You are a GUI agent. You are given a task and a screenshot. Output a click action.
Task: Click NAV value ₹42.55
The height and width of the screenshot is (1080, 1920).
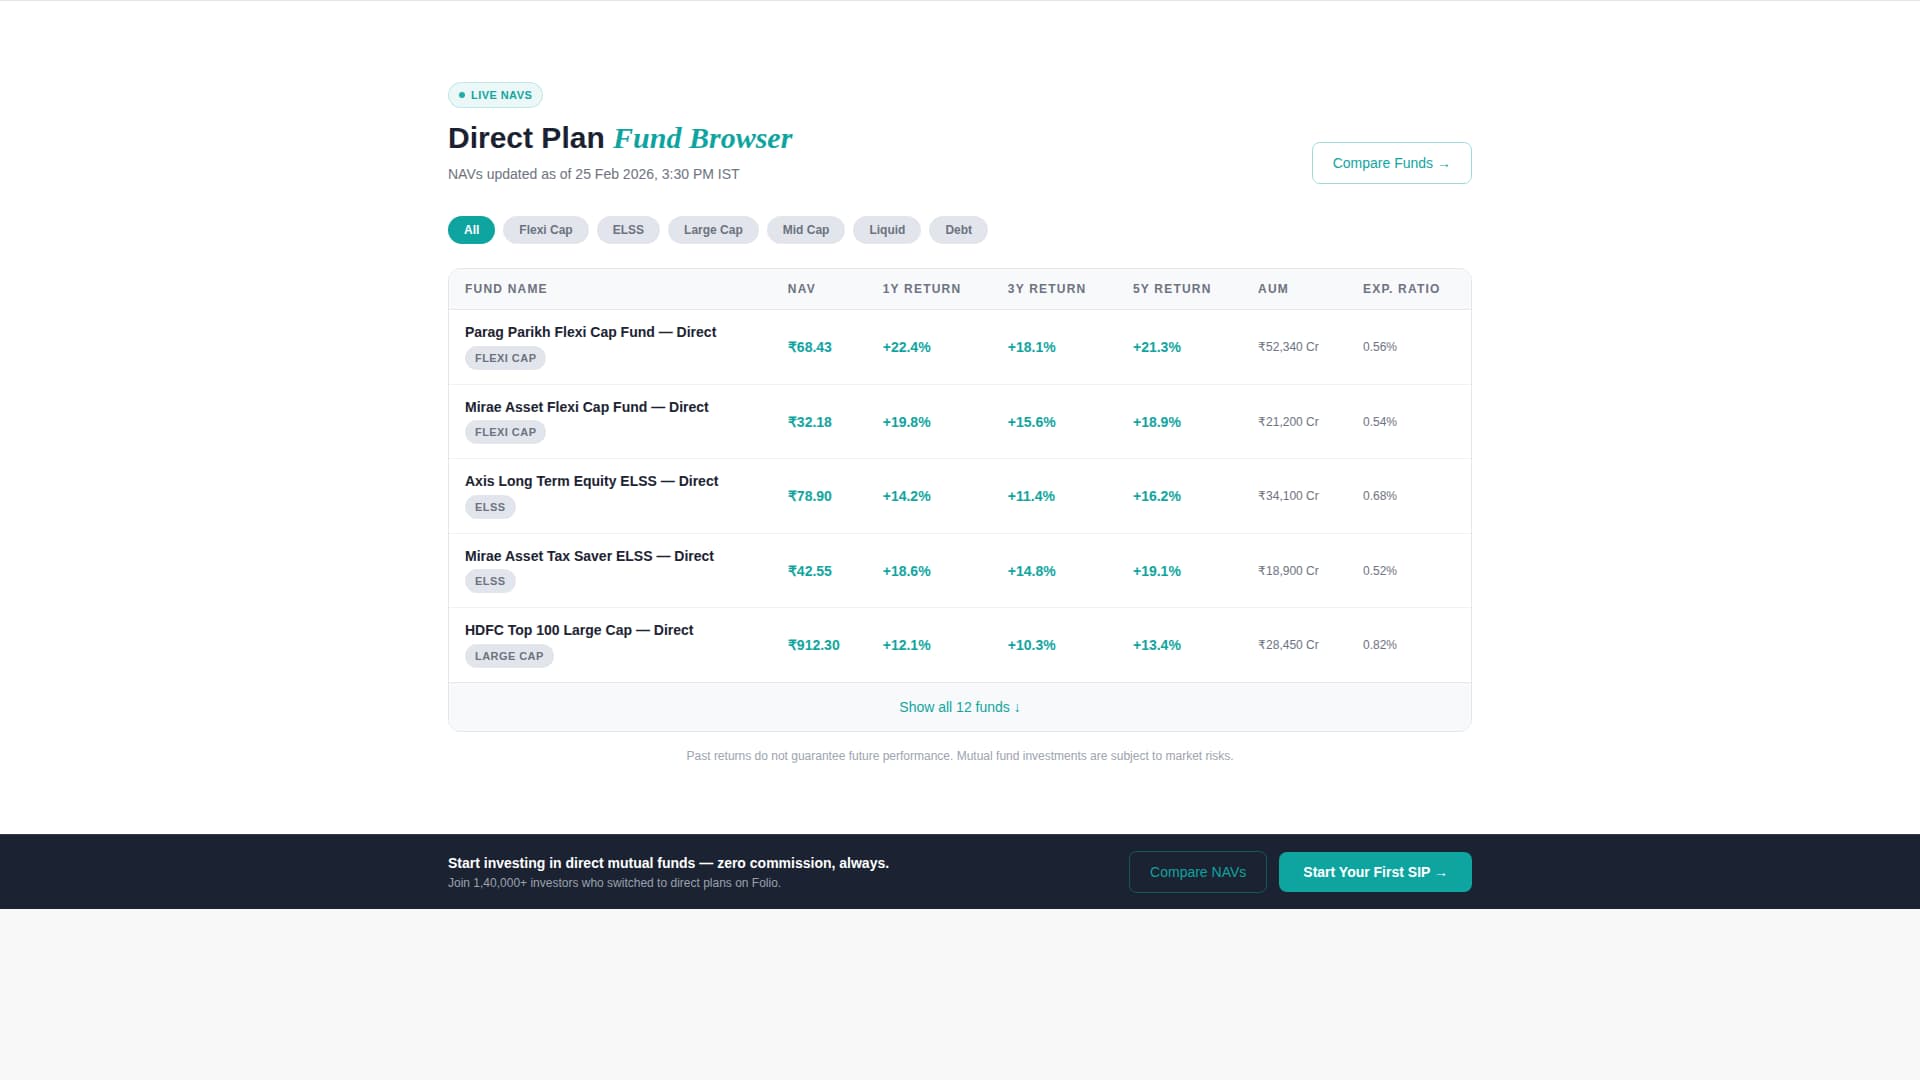(x=809, y=571)
